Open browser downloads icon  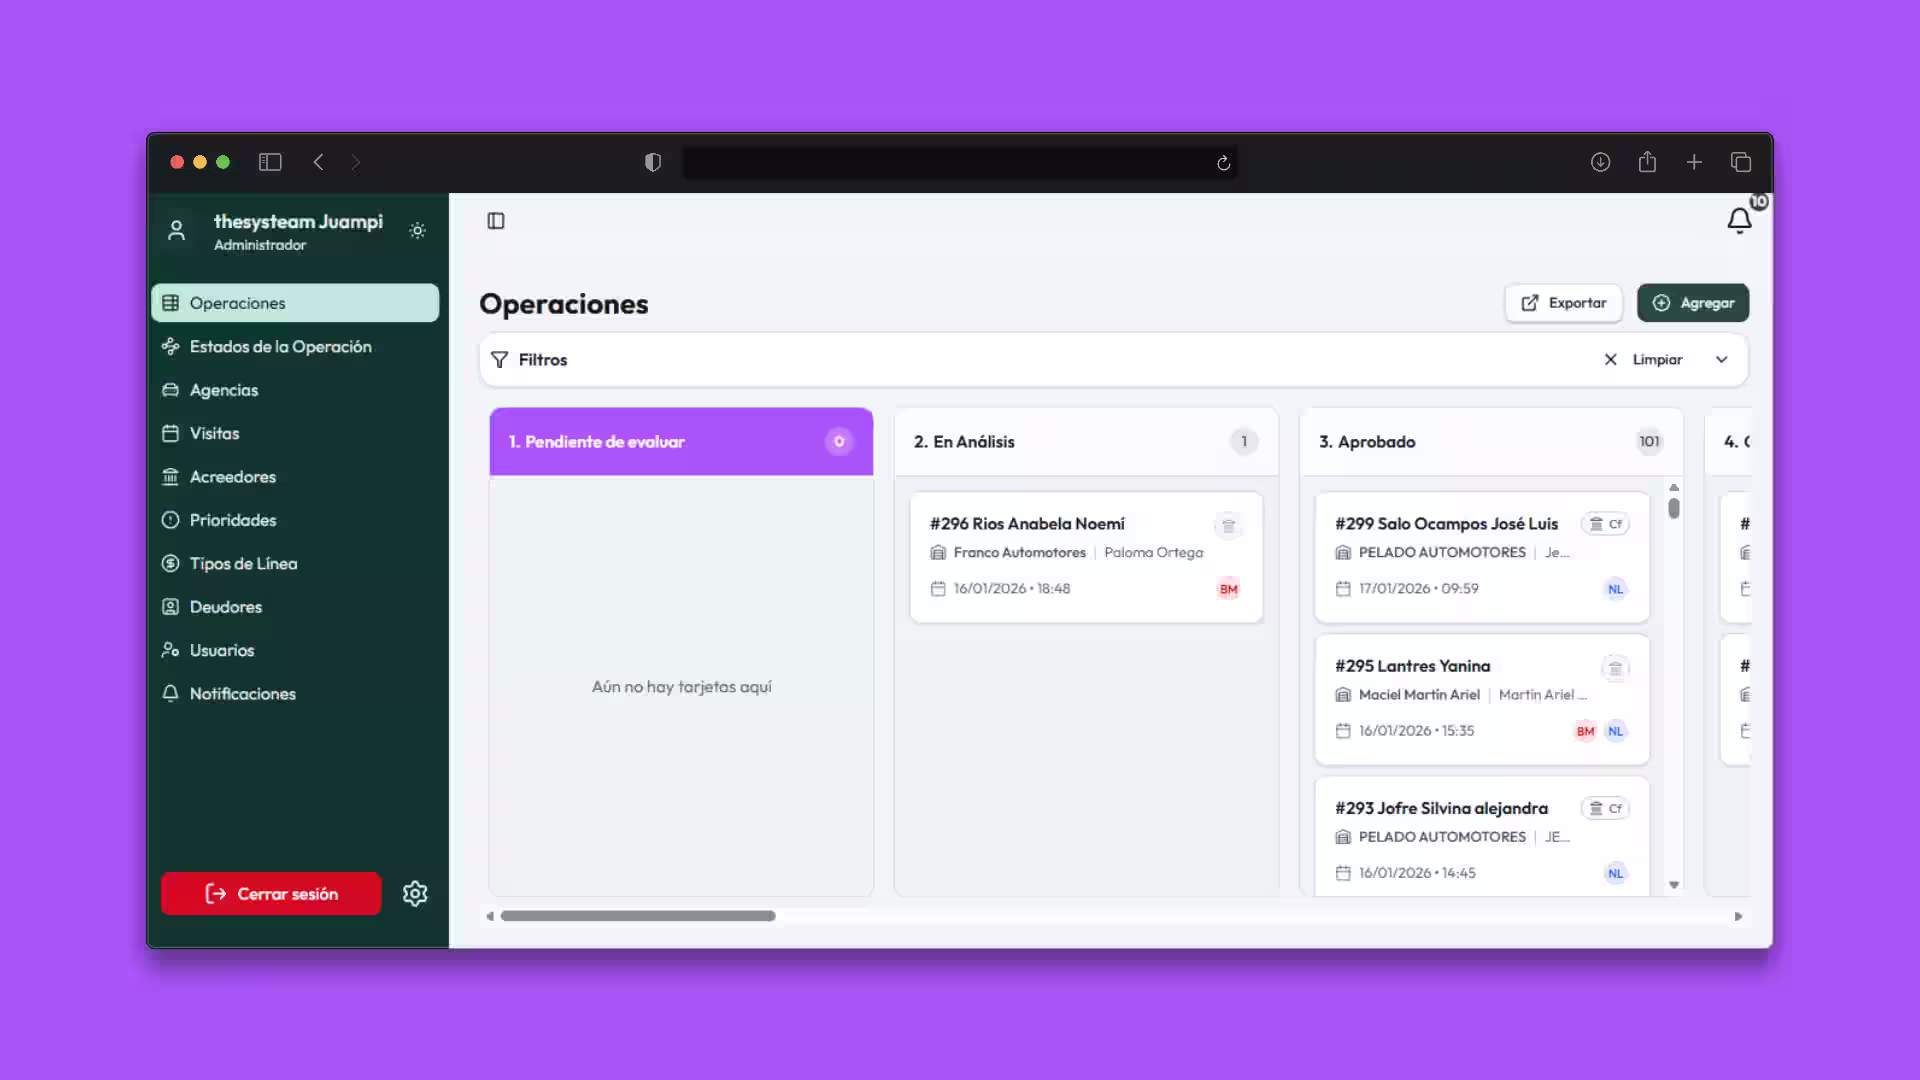point(1600,162)
